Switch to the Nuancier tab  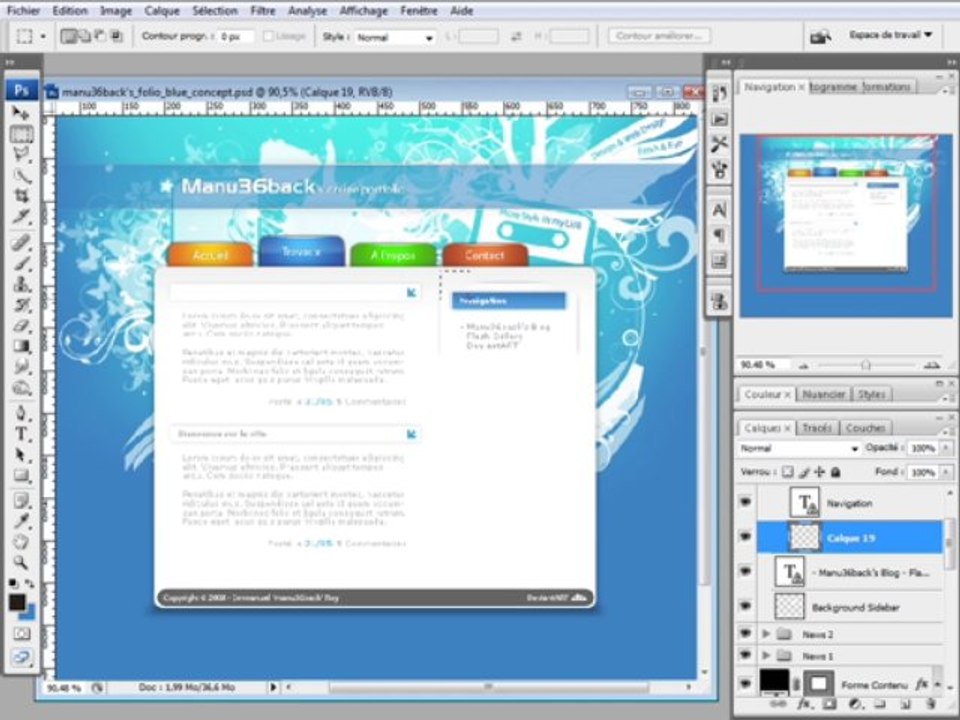point(823,394)
